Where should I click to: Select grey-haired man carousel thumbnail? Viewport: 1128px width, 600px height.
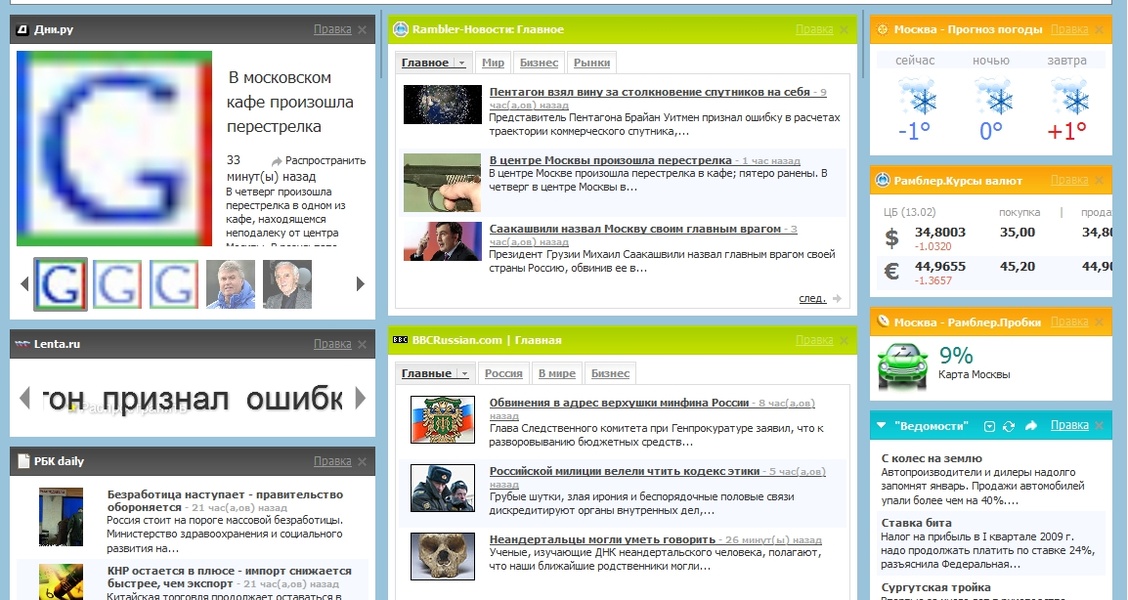pos(288,284)
